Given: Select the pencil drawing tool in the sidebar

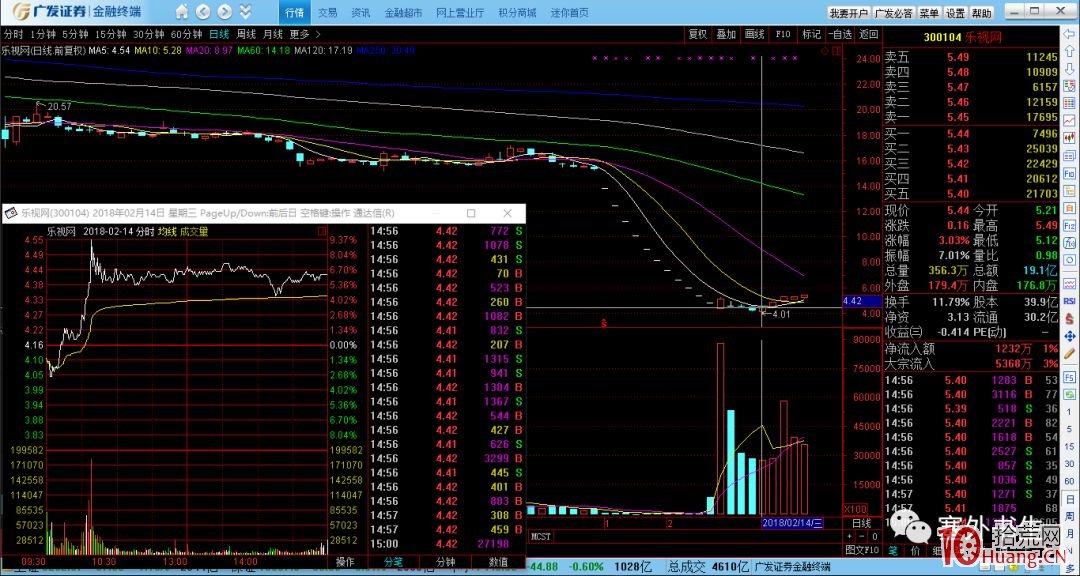Looking at the screenshot, I should (x=1070, y=353).
